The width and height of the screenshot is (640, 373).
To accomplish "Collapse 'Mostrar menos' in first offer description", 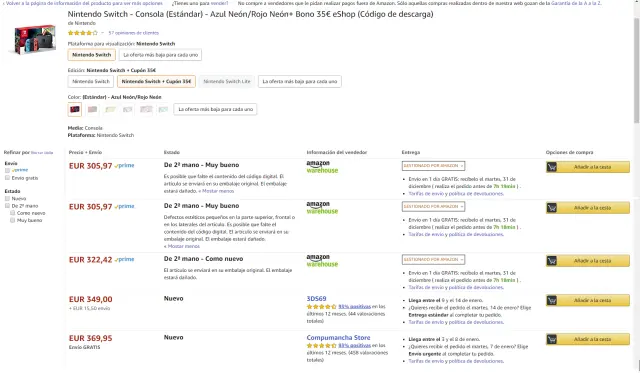I will tap(216, 191).
